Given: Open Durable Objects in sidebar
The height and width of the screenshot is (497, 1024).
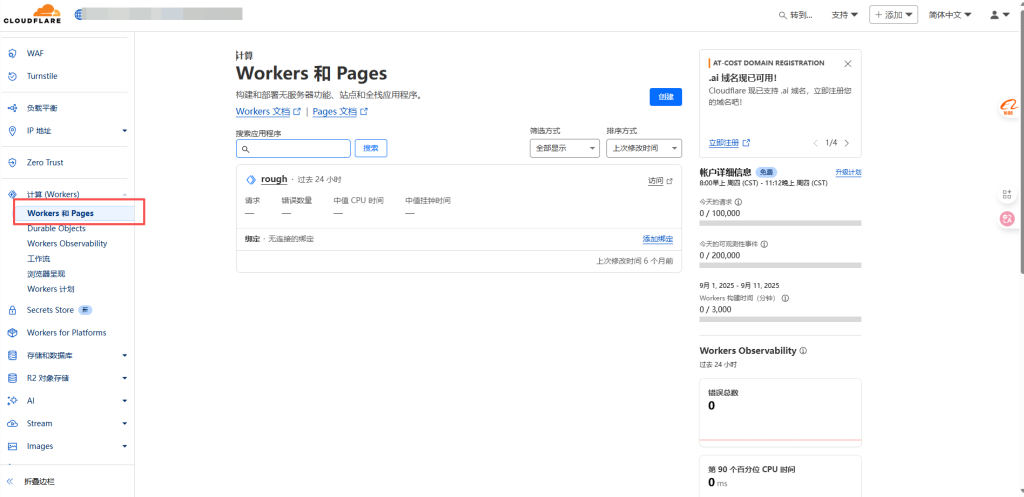Looking at the screenshot, I should point(56,229).
